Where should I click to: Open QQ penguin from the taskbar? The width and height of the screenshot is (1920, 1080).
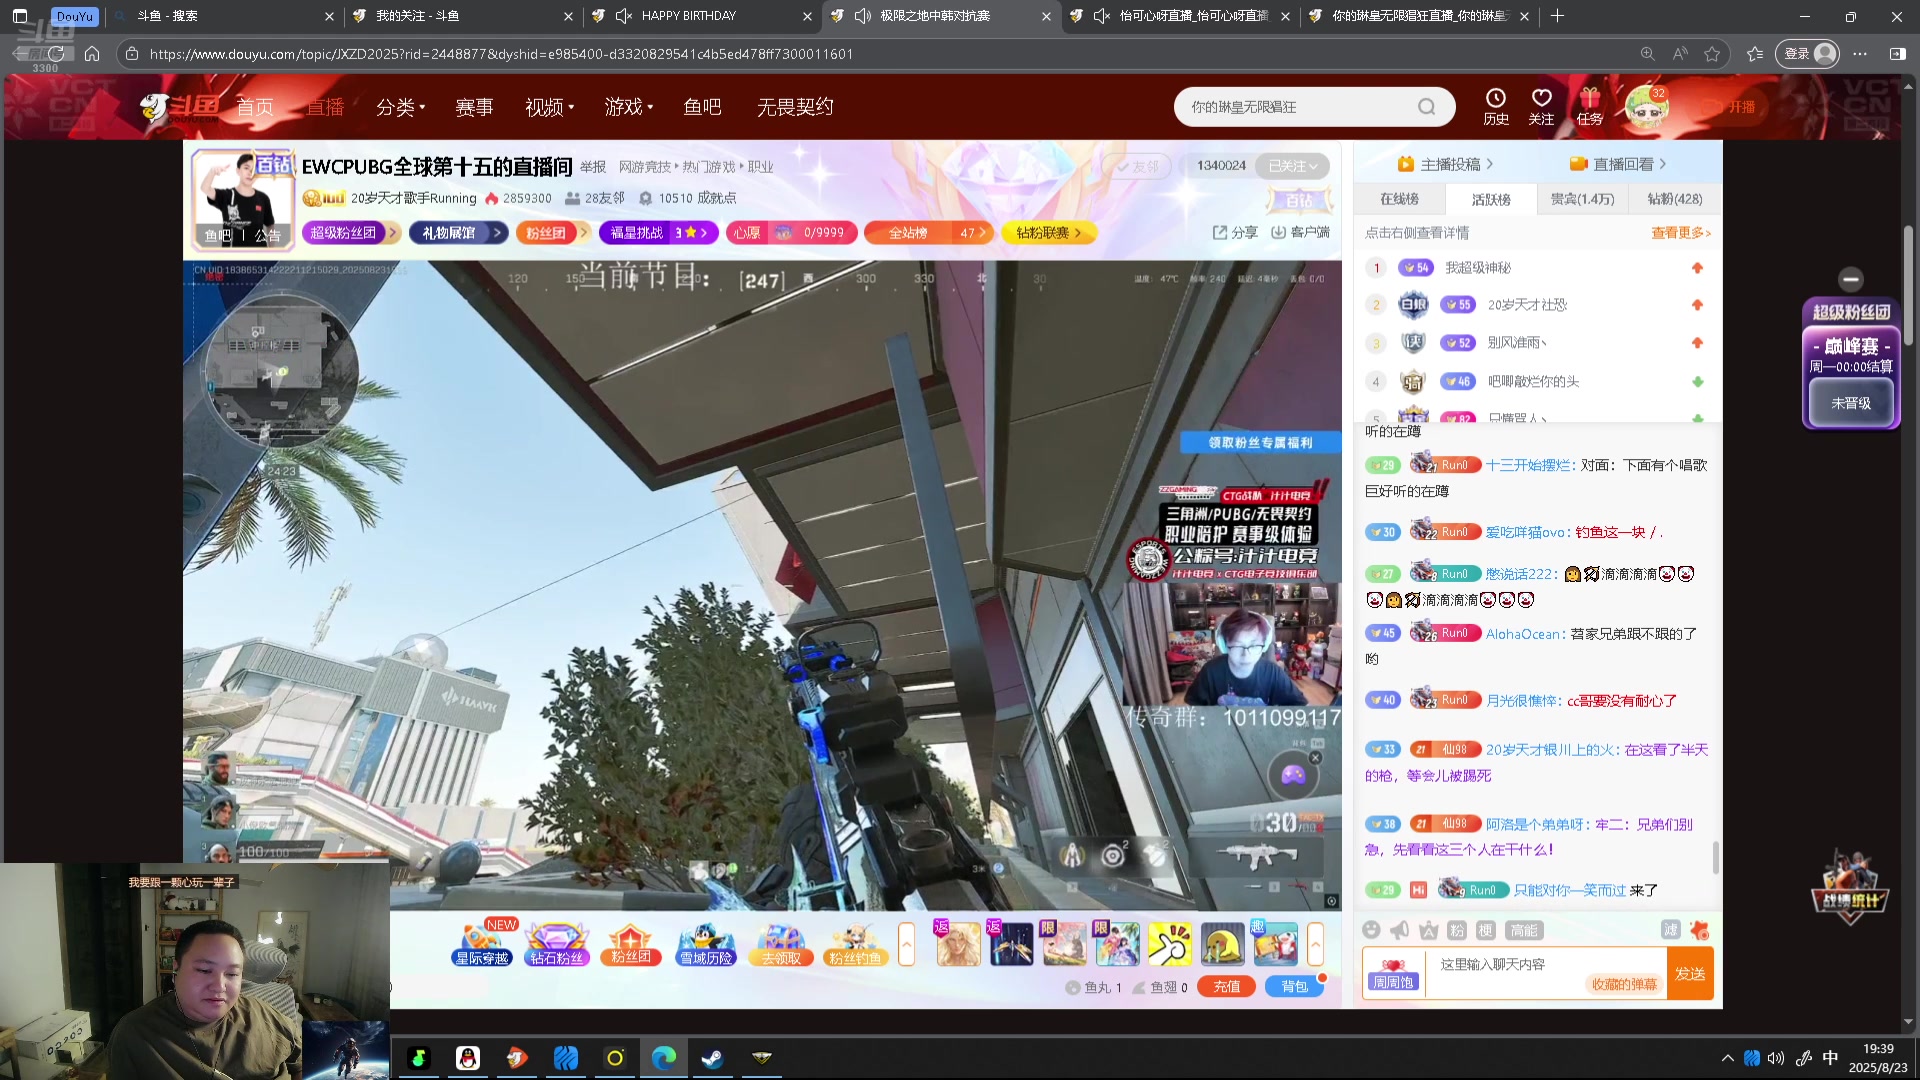coord(468,1058)
